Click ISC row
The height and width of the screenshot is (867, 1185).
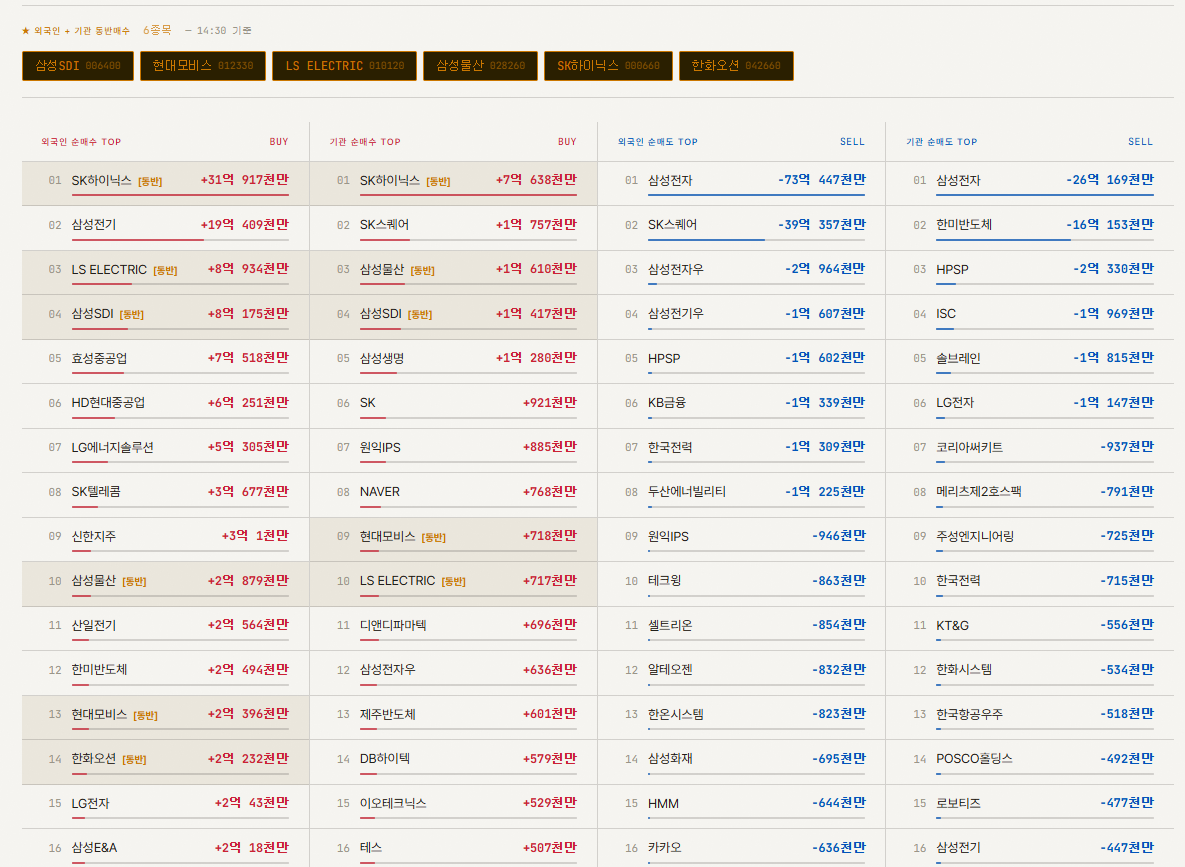click(1030, 317)
